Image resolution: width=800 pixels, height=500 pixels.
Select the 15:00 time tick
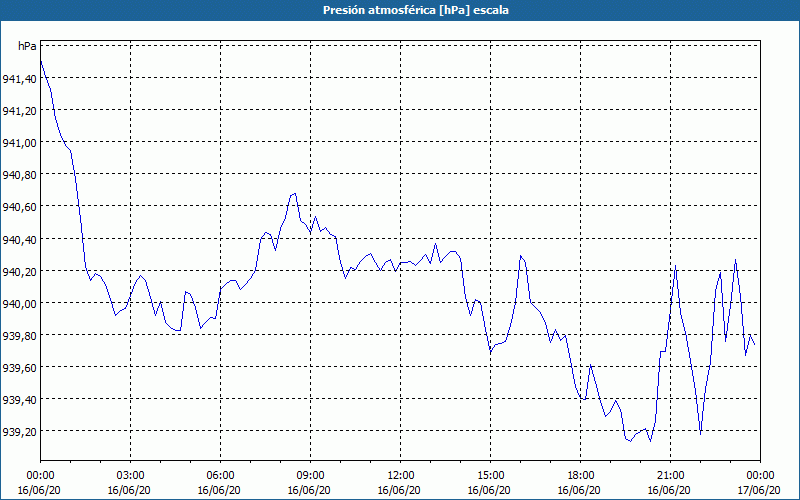[x=491, y=476]
